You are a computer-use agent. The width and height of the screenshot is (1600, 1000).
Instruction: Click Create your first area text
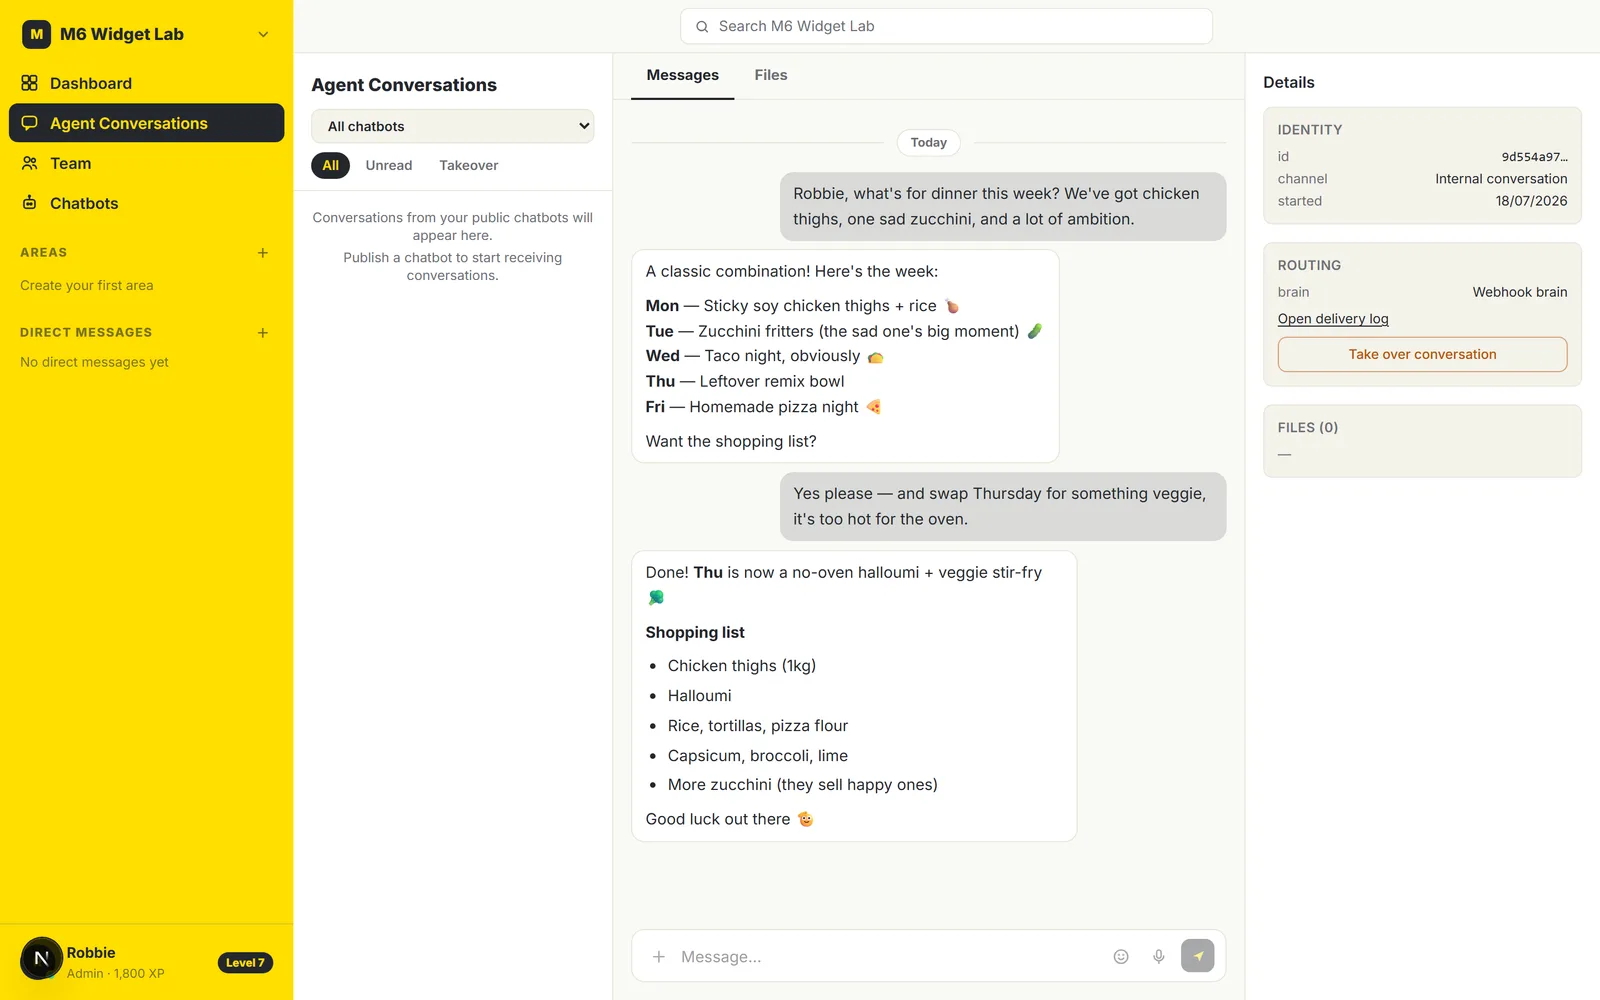coord(87,286)
